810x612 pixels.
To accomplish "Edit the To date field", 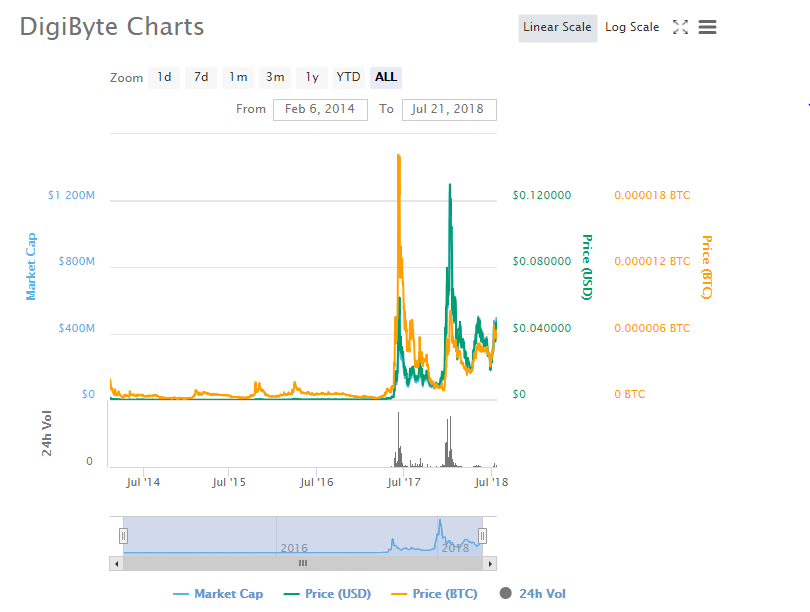I will click(x=449, y=109).
